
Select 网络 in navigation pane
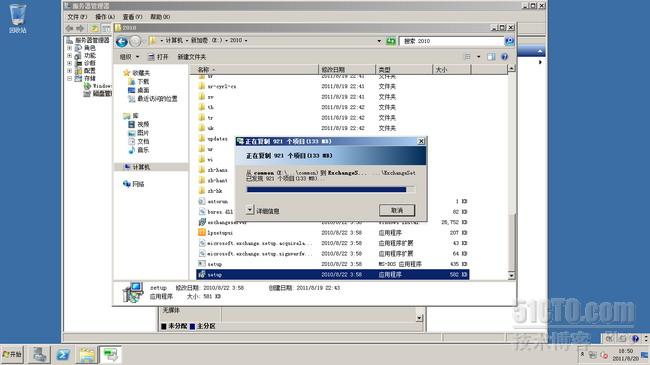(x=133, y=184)
